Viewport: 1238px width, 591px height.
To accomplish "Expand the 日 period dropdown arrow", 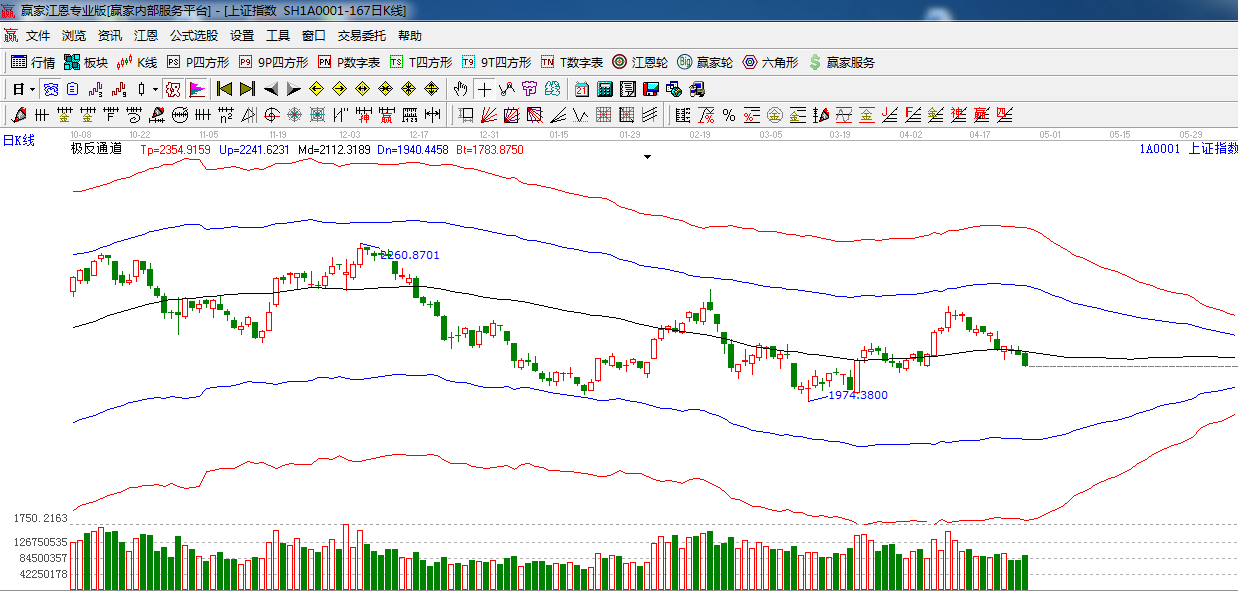I will (32, 89).
